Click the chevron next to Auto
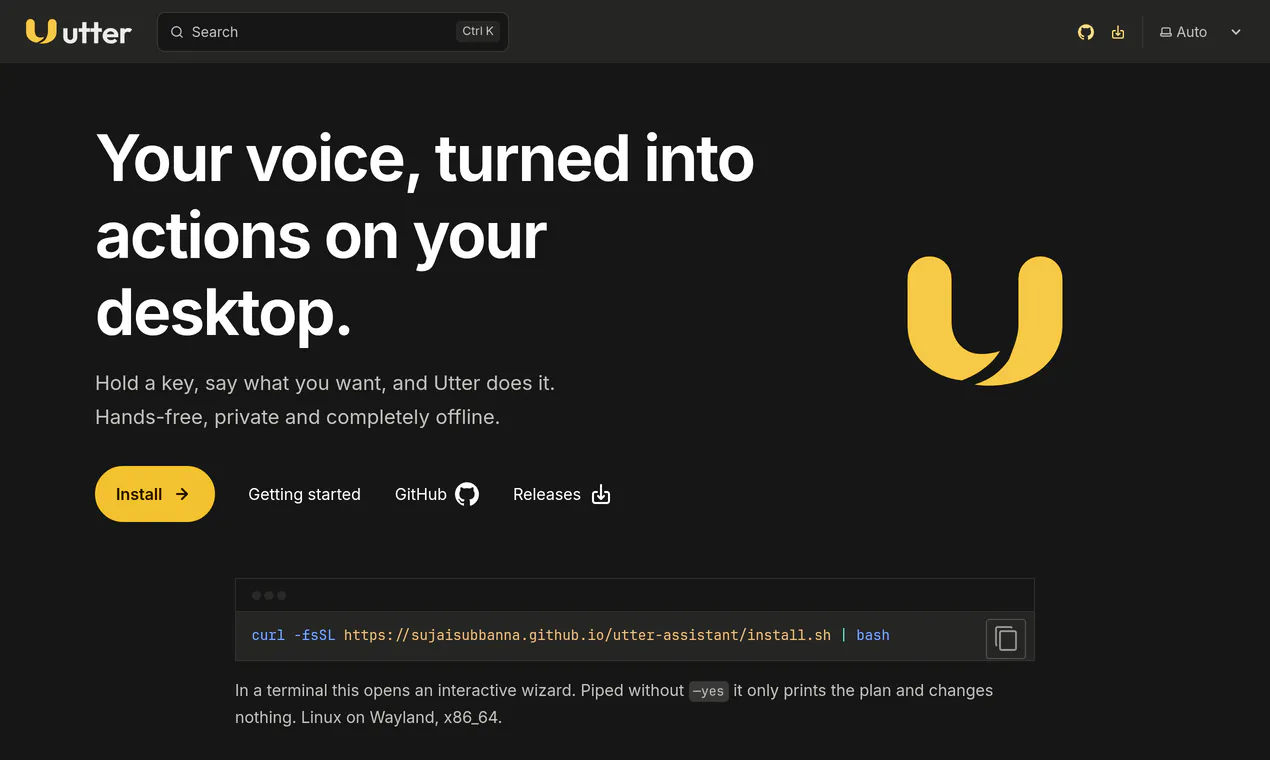Viewport: 1270px width, 760px height. 1236,32
